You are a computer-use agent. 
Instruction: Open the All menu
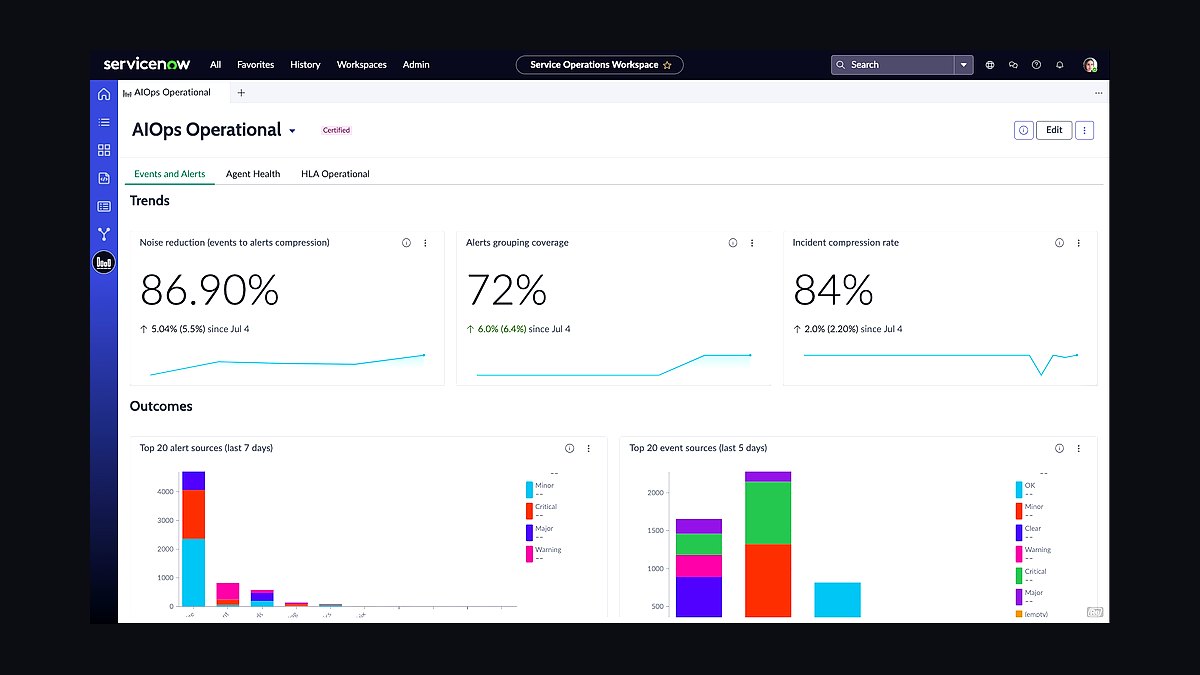point(215,65)
